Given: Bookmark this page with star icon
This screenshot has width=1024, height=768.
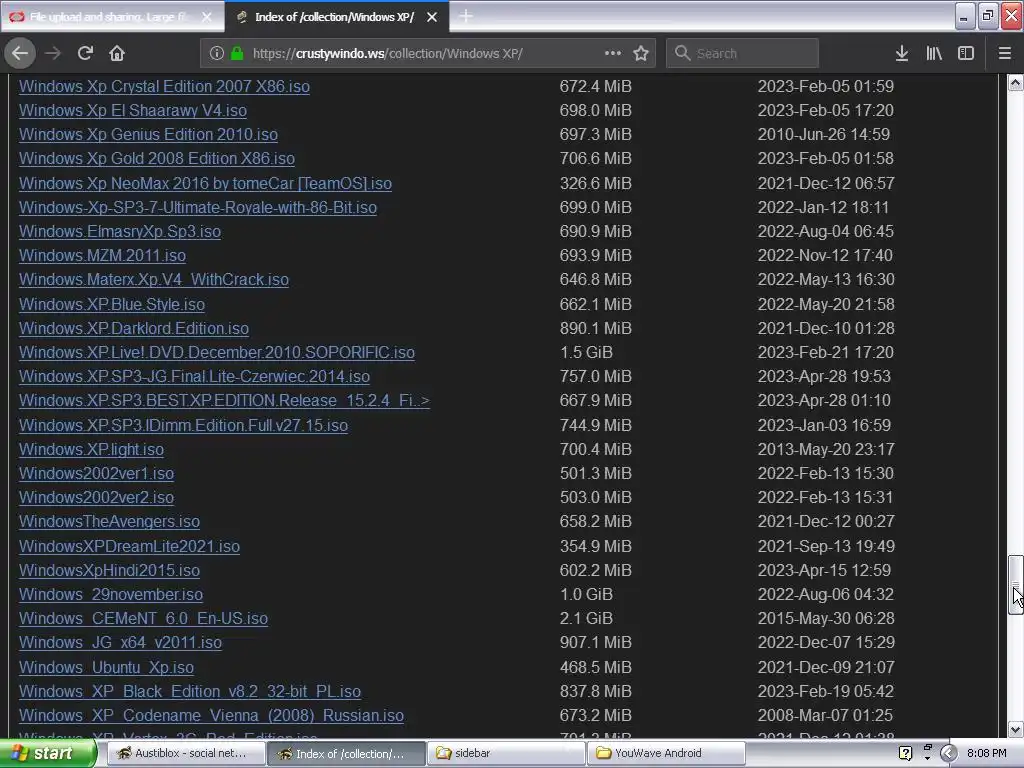Looking at the screenshot, I should [641, 53].
